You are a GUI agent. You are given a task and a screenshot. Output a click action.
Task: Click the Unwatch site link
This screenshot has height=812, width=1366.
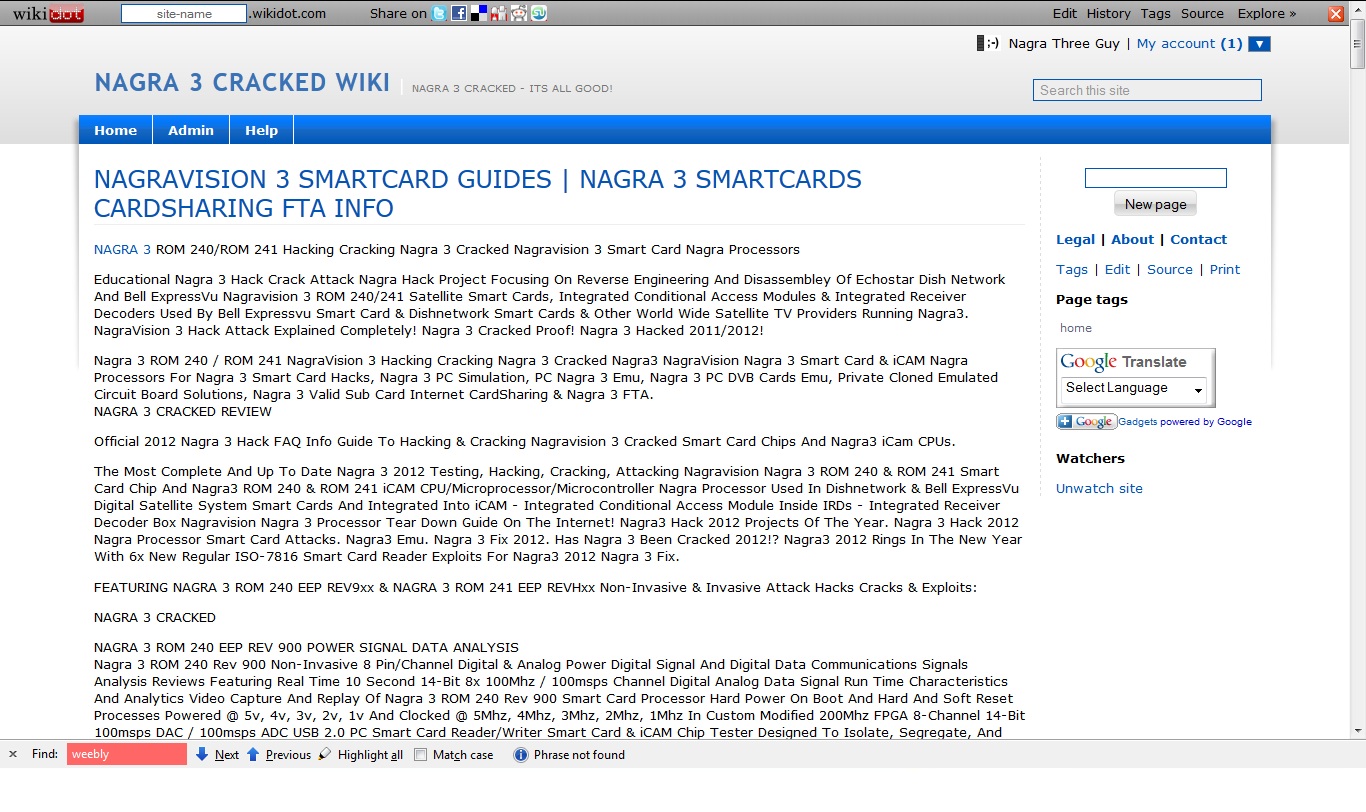tap(1099, 489)
